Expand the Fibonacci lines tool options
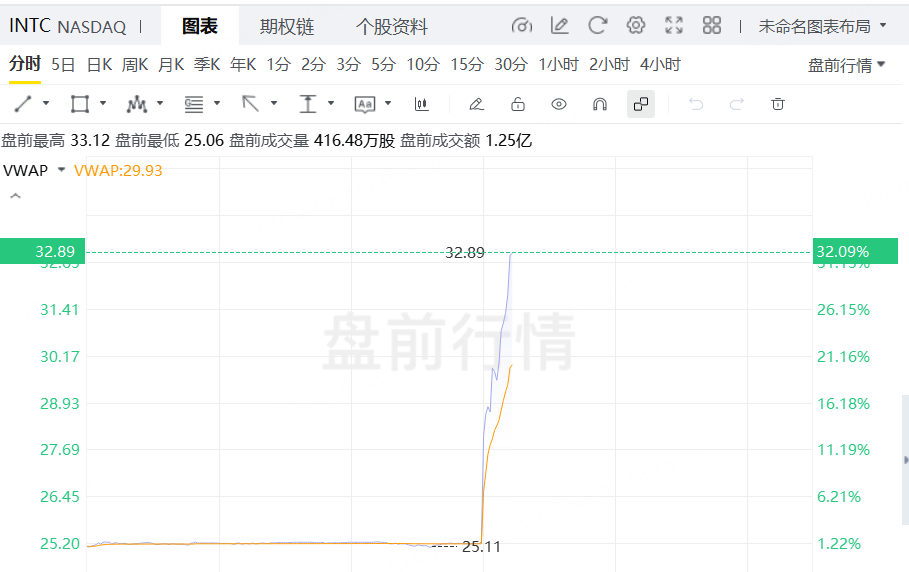Screen dimensions: 909x572 (x=217, y=104)
